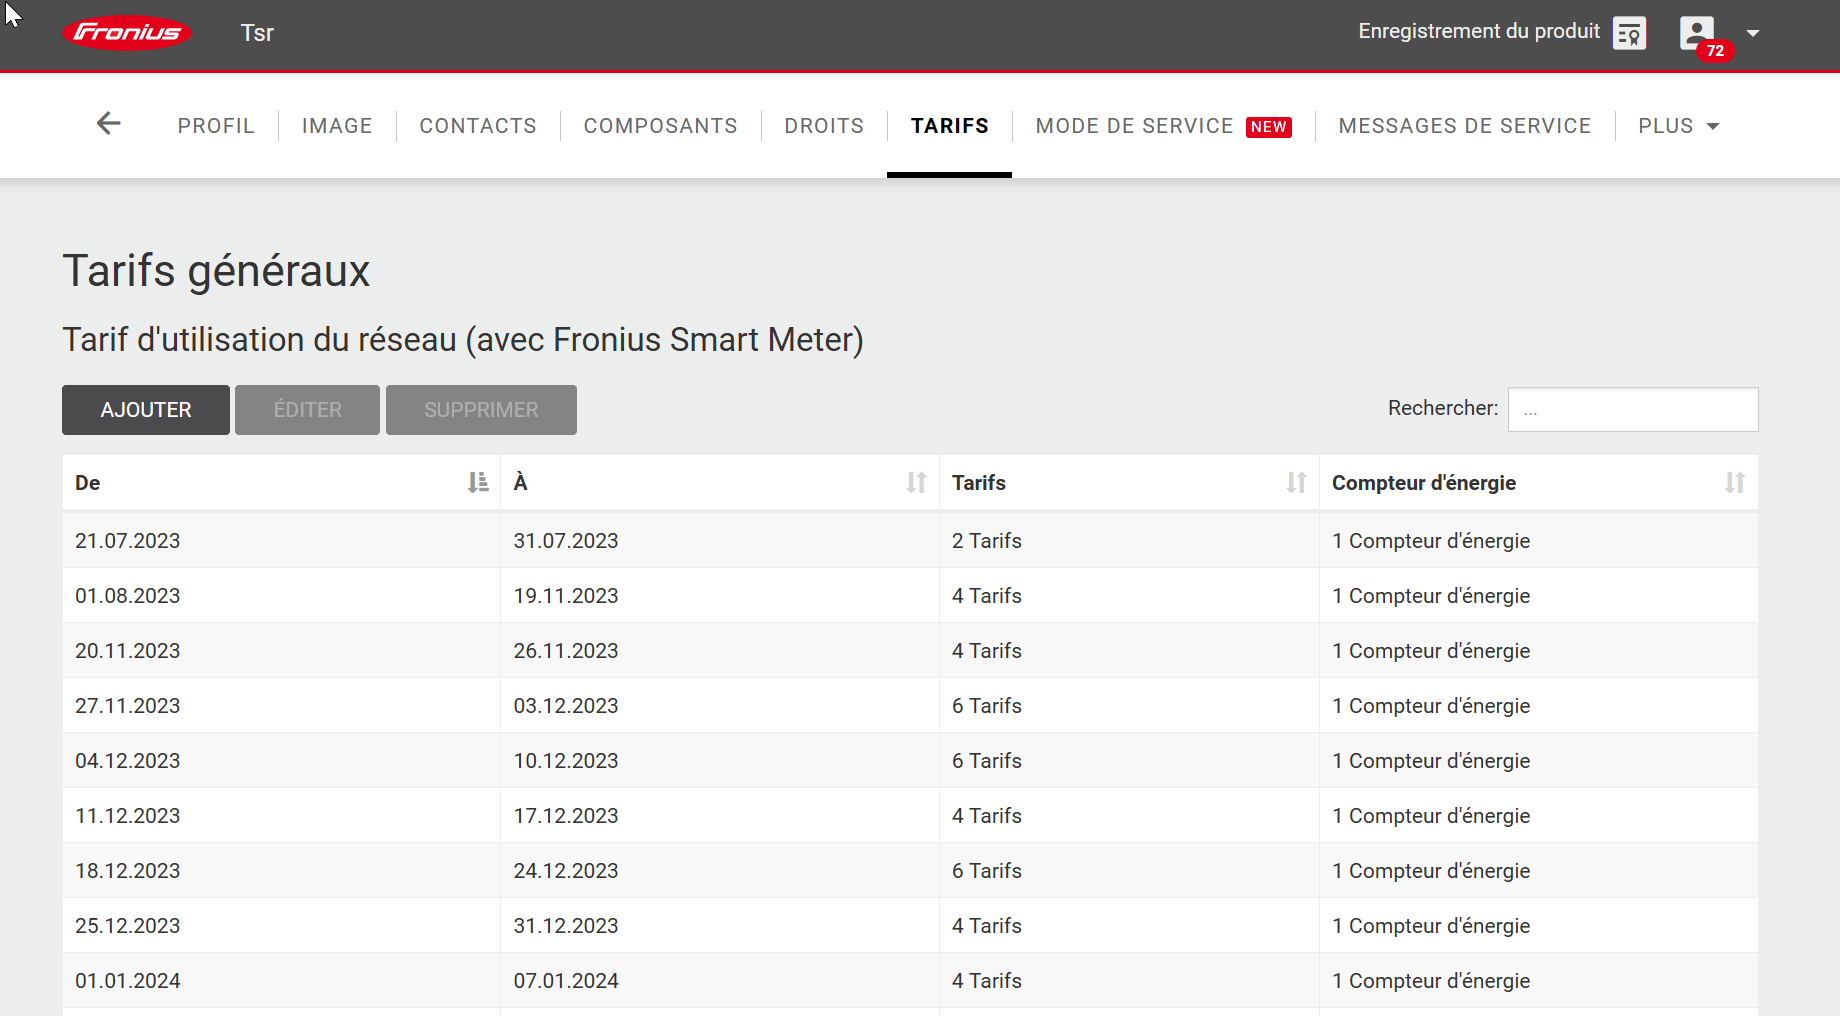Switch to the PROFIL tab
Image resolution: width=1840 pixels, height=1016 pixels.
click(x=216, y=126)
